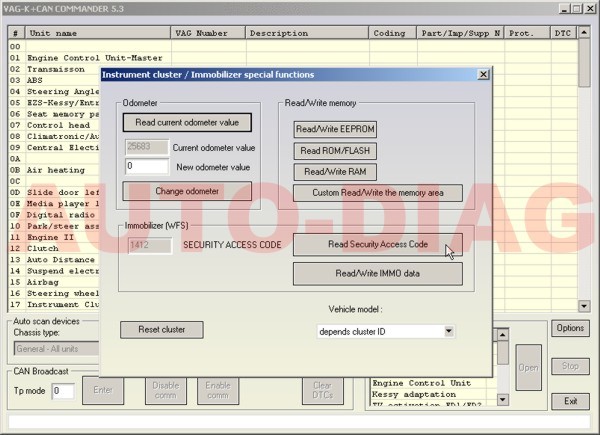600x435 pixels.
Task: Select row 0F Digital radio
Action: coord(54,215)
